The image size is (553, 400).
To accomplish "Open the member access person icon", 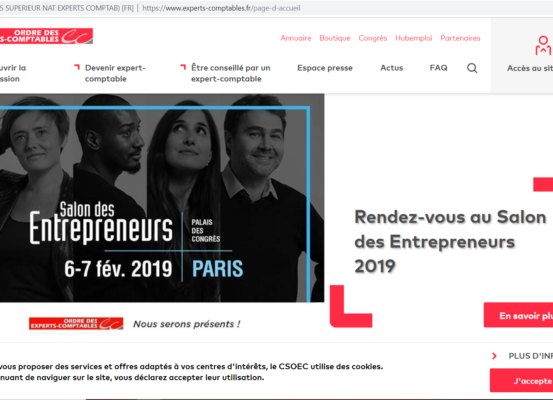I will pos(543,46).
